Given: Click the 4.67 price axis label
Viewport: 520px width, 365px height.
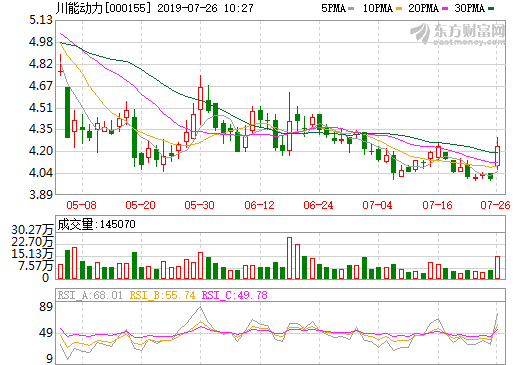Looking at the screenshot, I should click(x=41, y=86).
